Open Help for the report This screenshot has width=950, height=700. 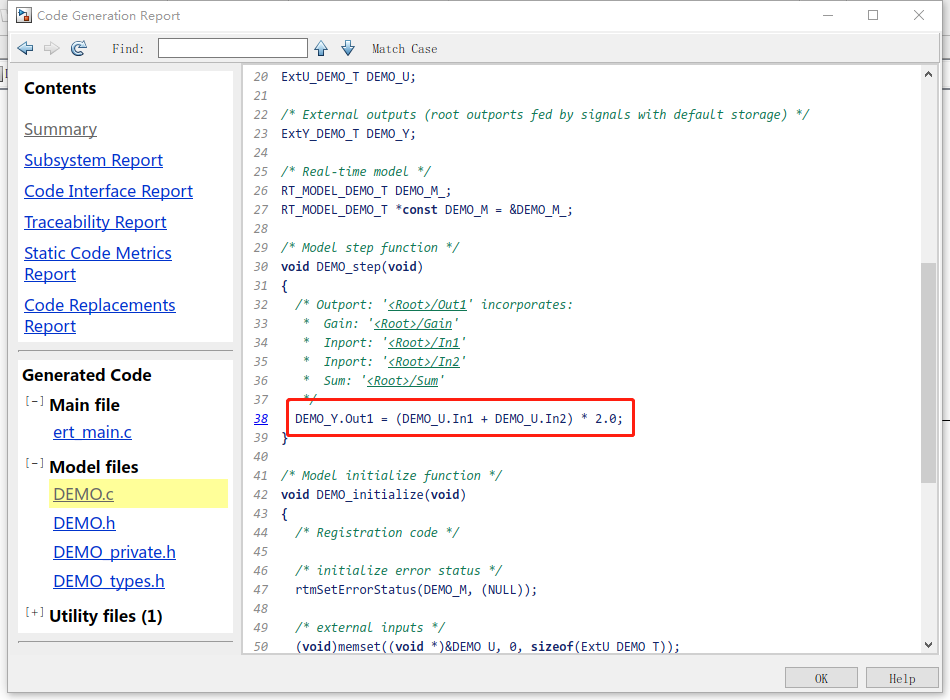point(902,677)
